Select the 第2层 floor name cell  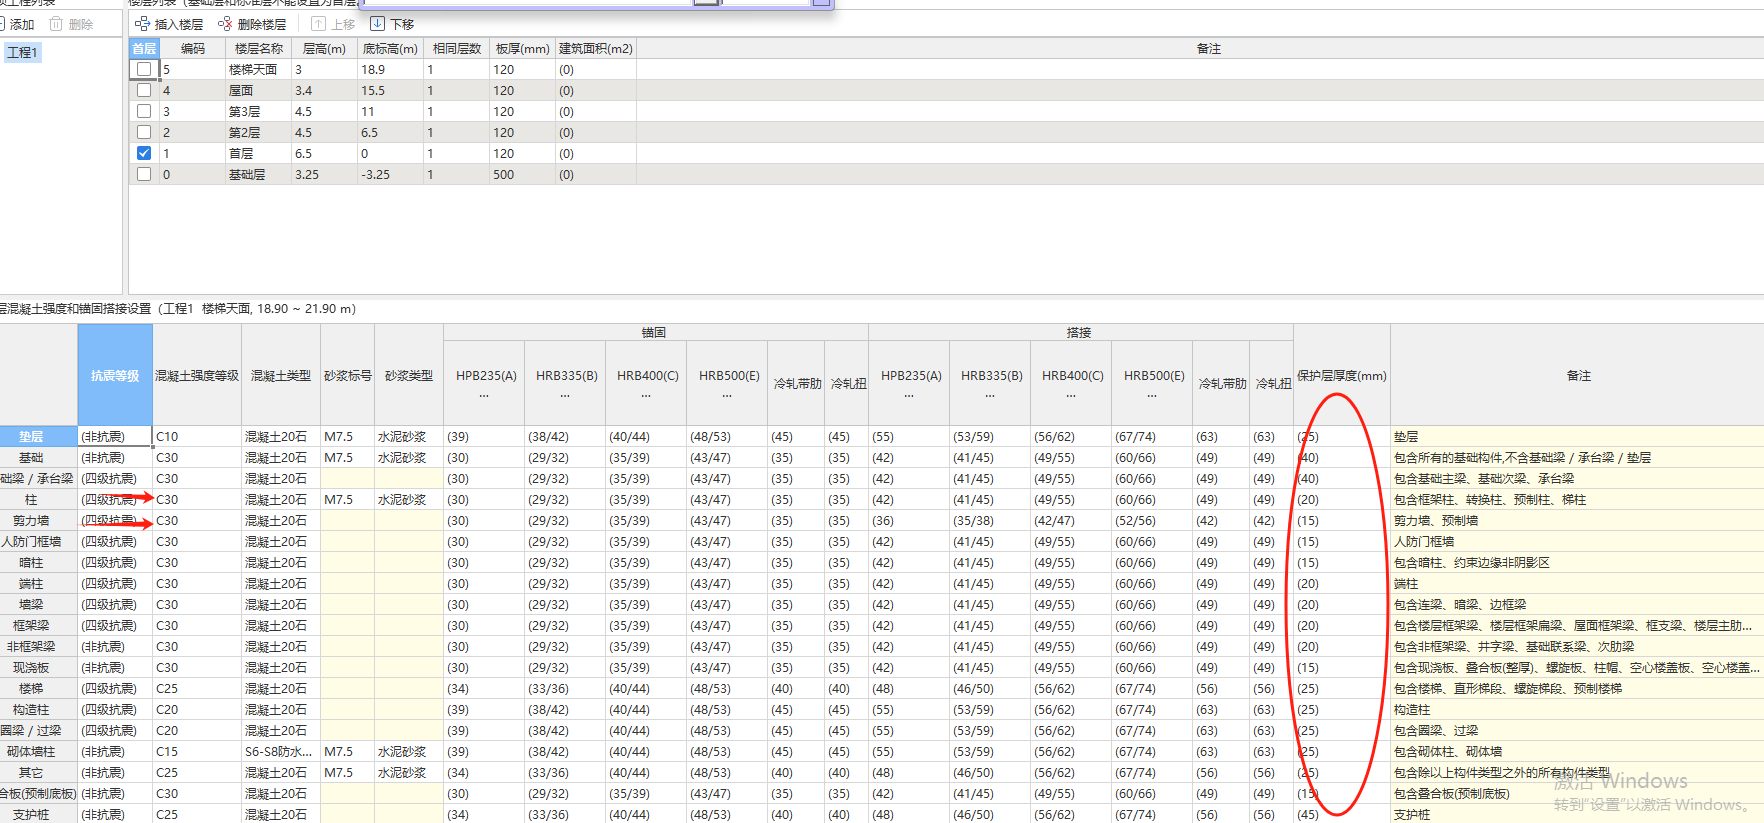[258, 132]
